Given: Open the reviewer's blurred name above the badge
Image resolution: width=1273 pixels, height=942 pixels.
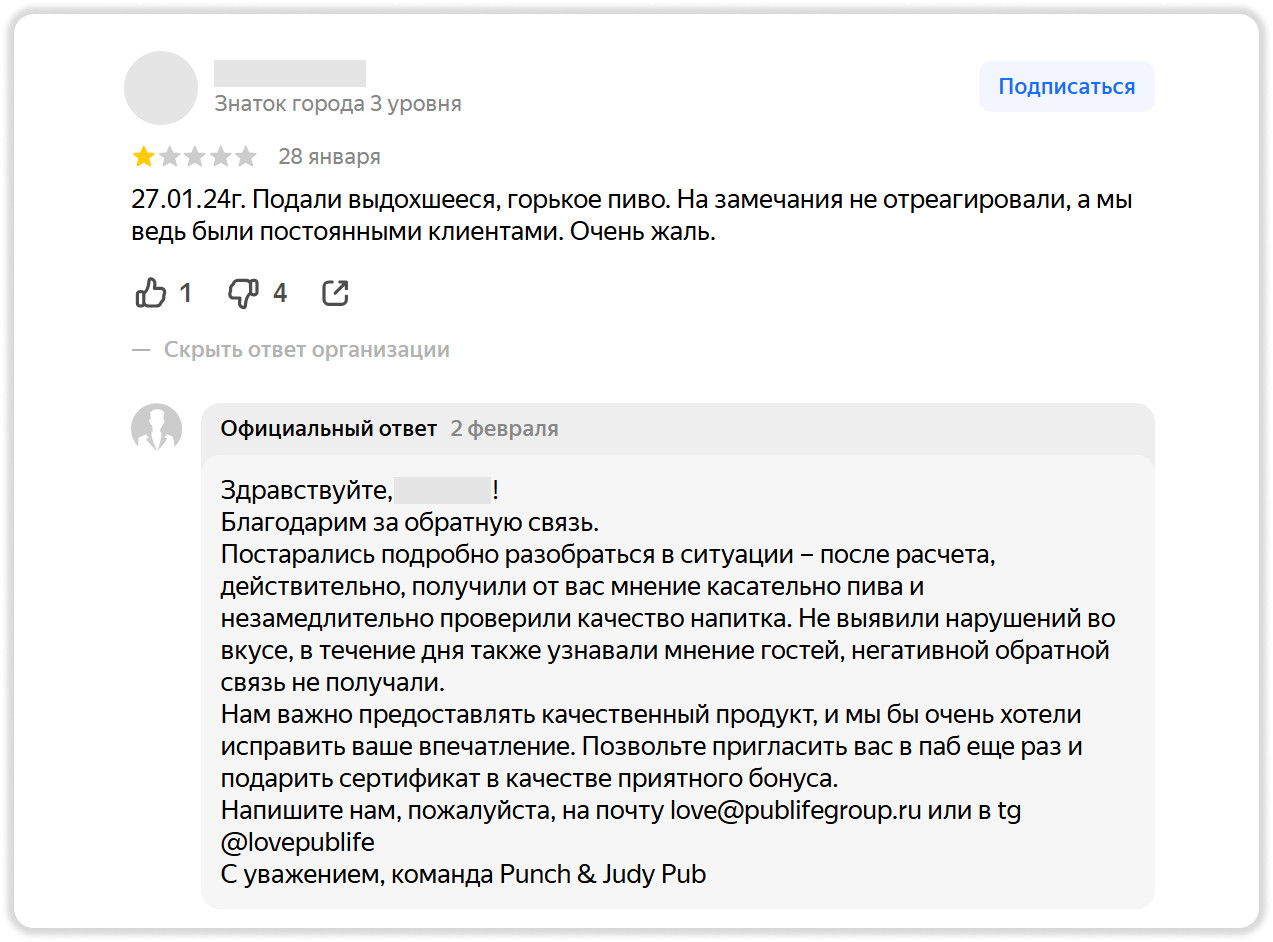Looking at the screenshot, I should (x=290, y=73).
